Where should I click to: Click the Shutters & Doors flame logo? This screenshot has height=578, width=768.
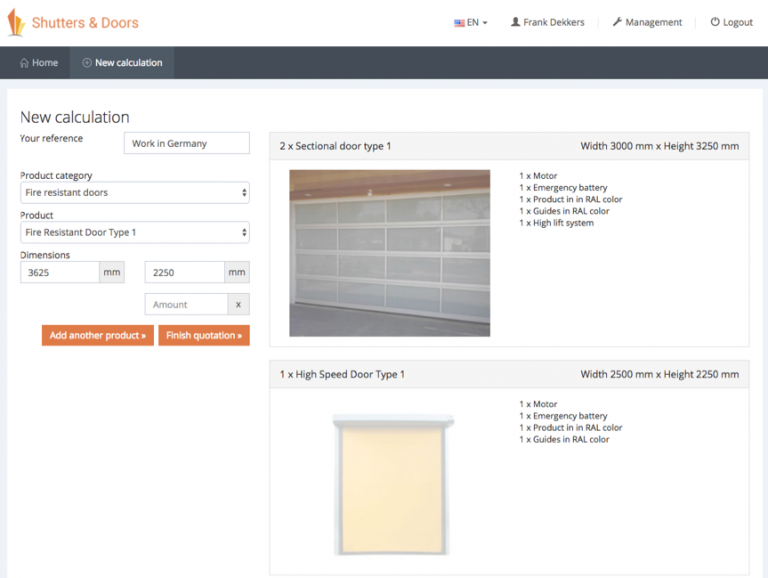pos(16,23)
